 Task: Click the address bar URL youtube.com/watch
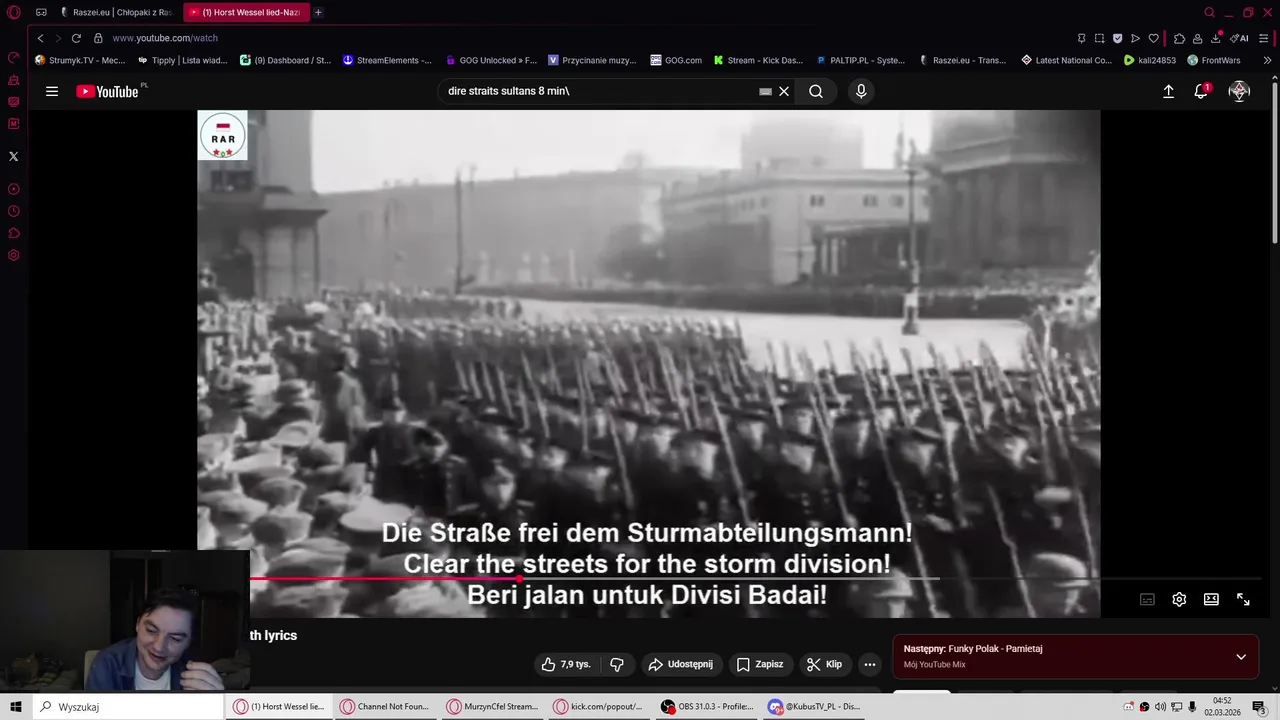coord(165,38)
